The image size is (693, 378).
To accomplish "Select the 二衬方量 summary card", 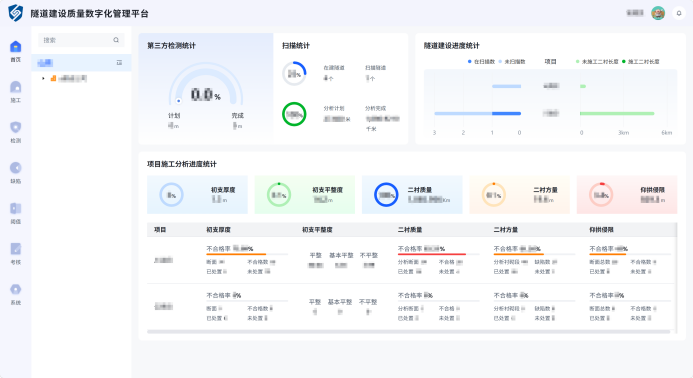I will [x=519, y=195].
